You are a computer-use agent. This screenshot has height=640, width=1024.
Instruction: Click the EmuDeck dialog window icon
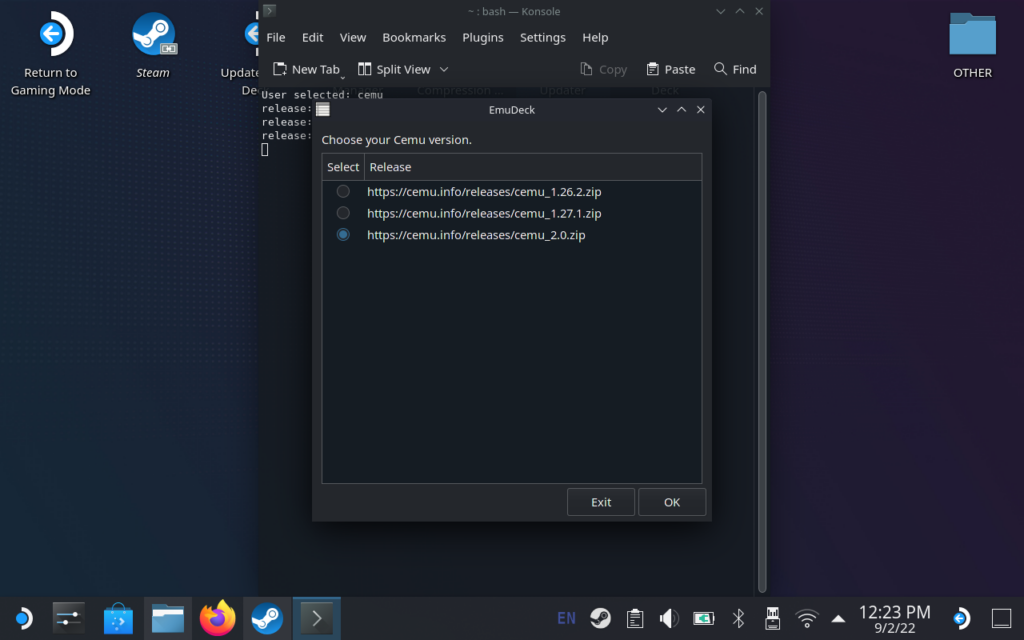323,109
